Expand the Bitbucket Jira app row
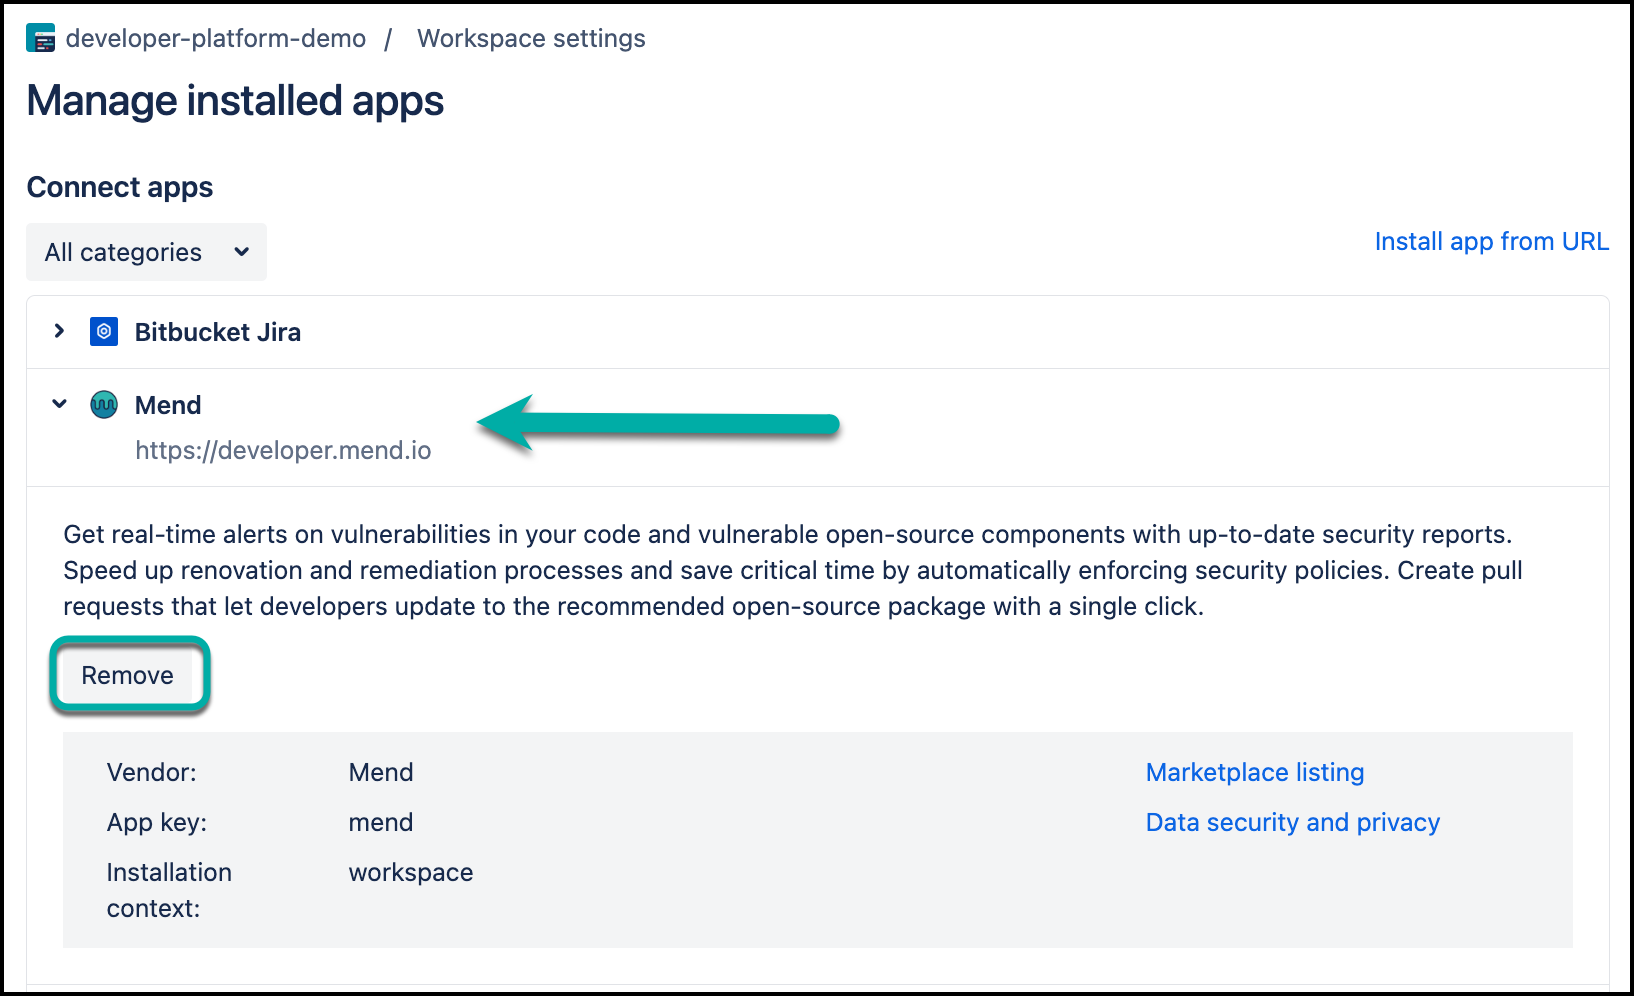1634x996 pixels. [x=59, y=331]
